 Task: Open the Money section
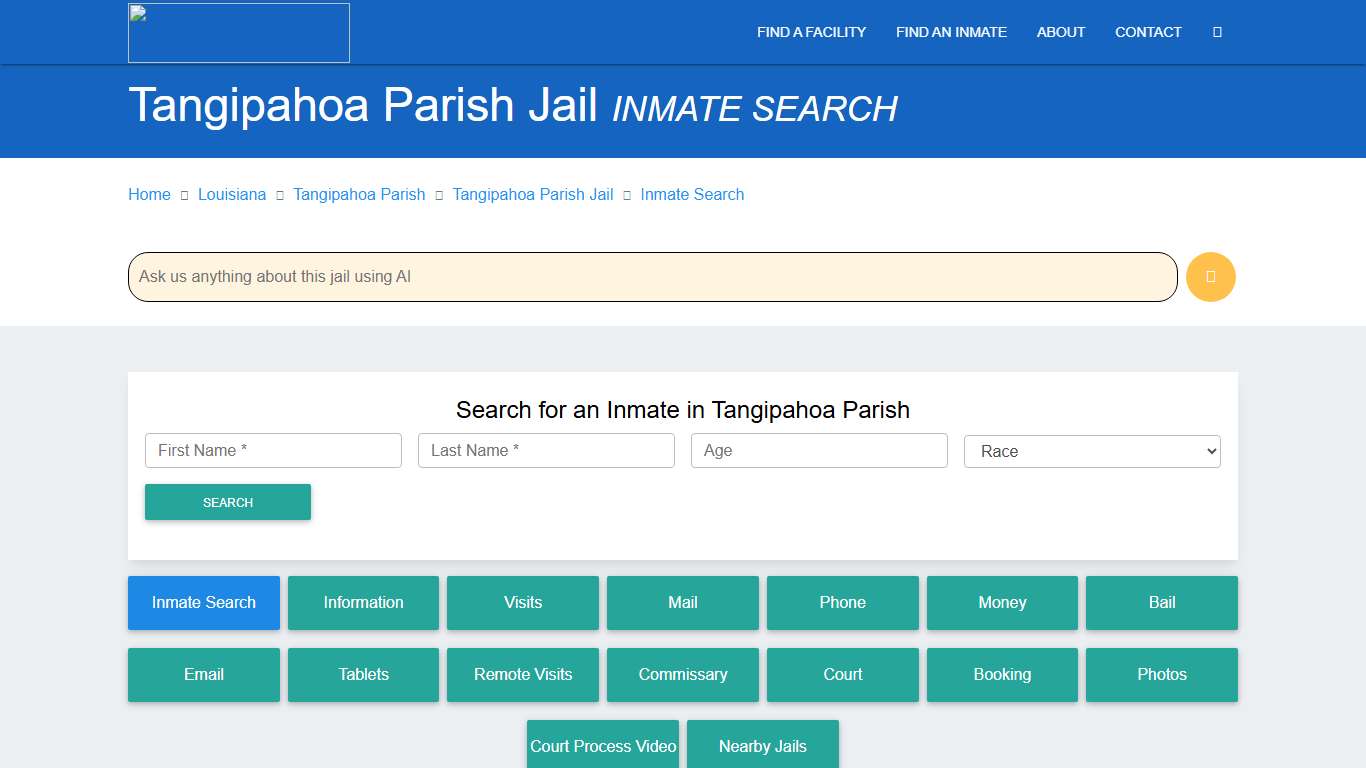(x=1002, y=602)
